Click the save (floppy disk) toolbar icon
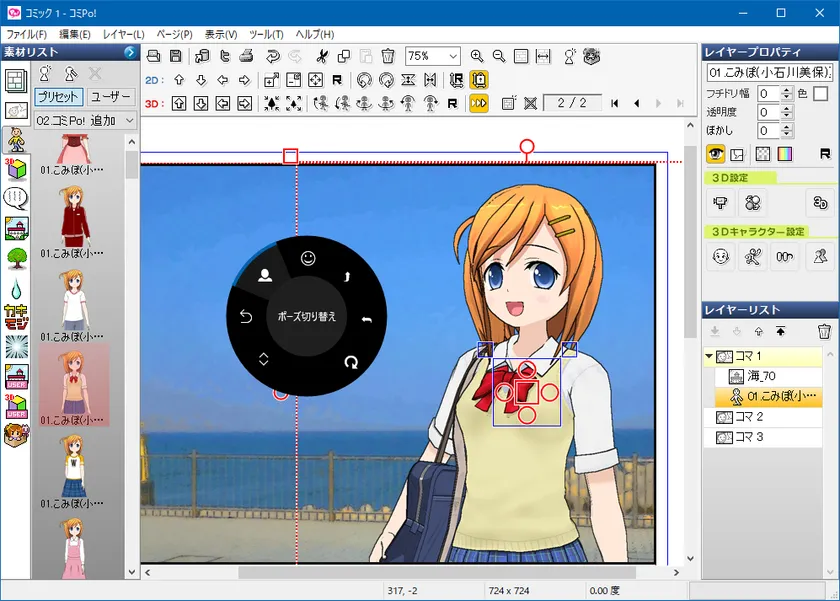Screen dimensions: 840x601 [176, 56]
